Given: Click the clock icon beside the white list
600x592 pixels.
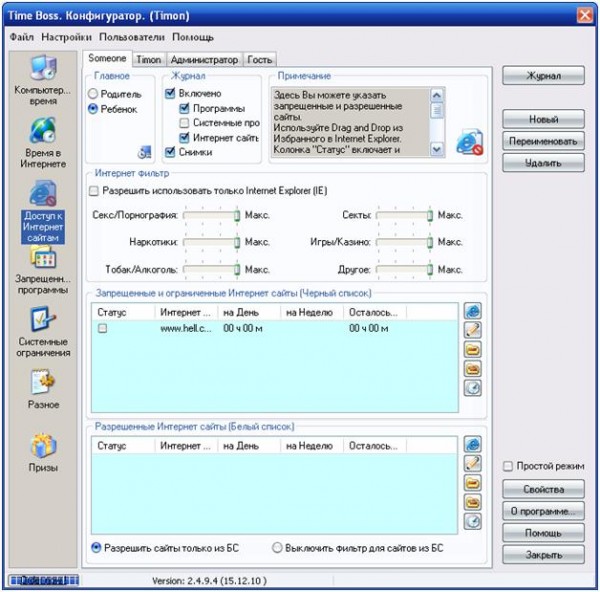Looking at the screenshot, I should pyautogui.click(x=473, y=521).
